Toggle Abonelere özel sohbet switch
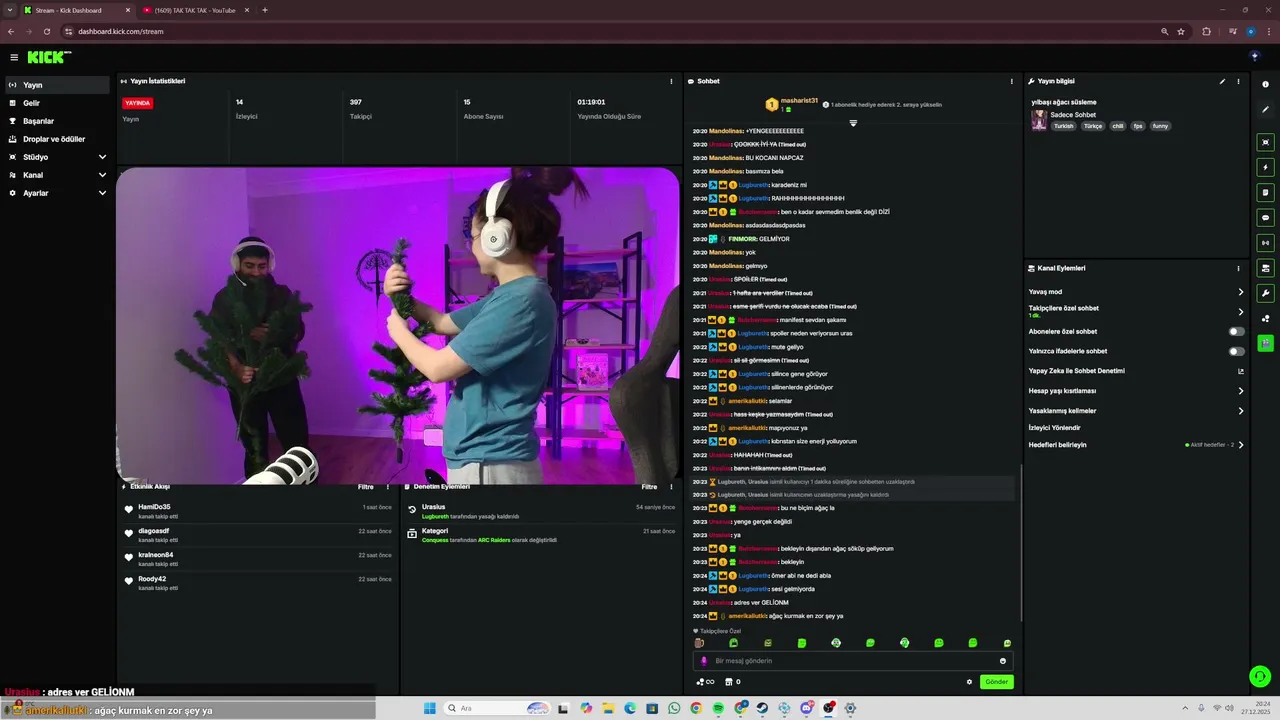1280x720 pixels. point(1237,331)
